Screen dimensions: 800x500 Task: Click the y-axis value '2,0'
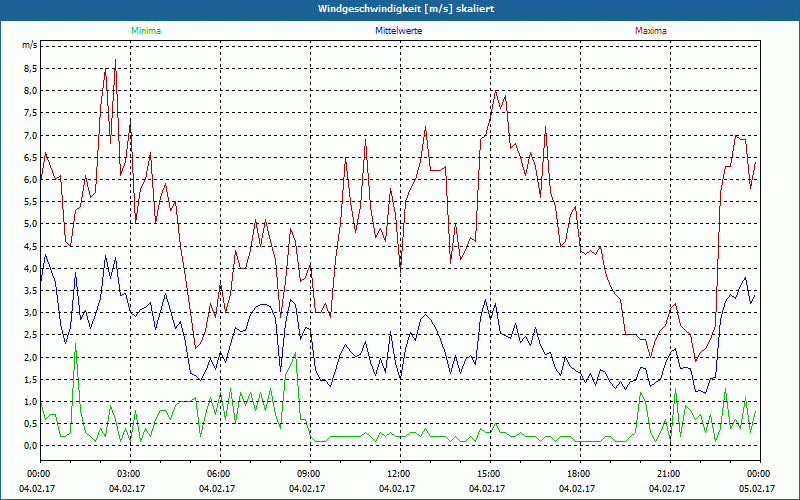[x=31, y=357]
